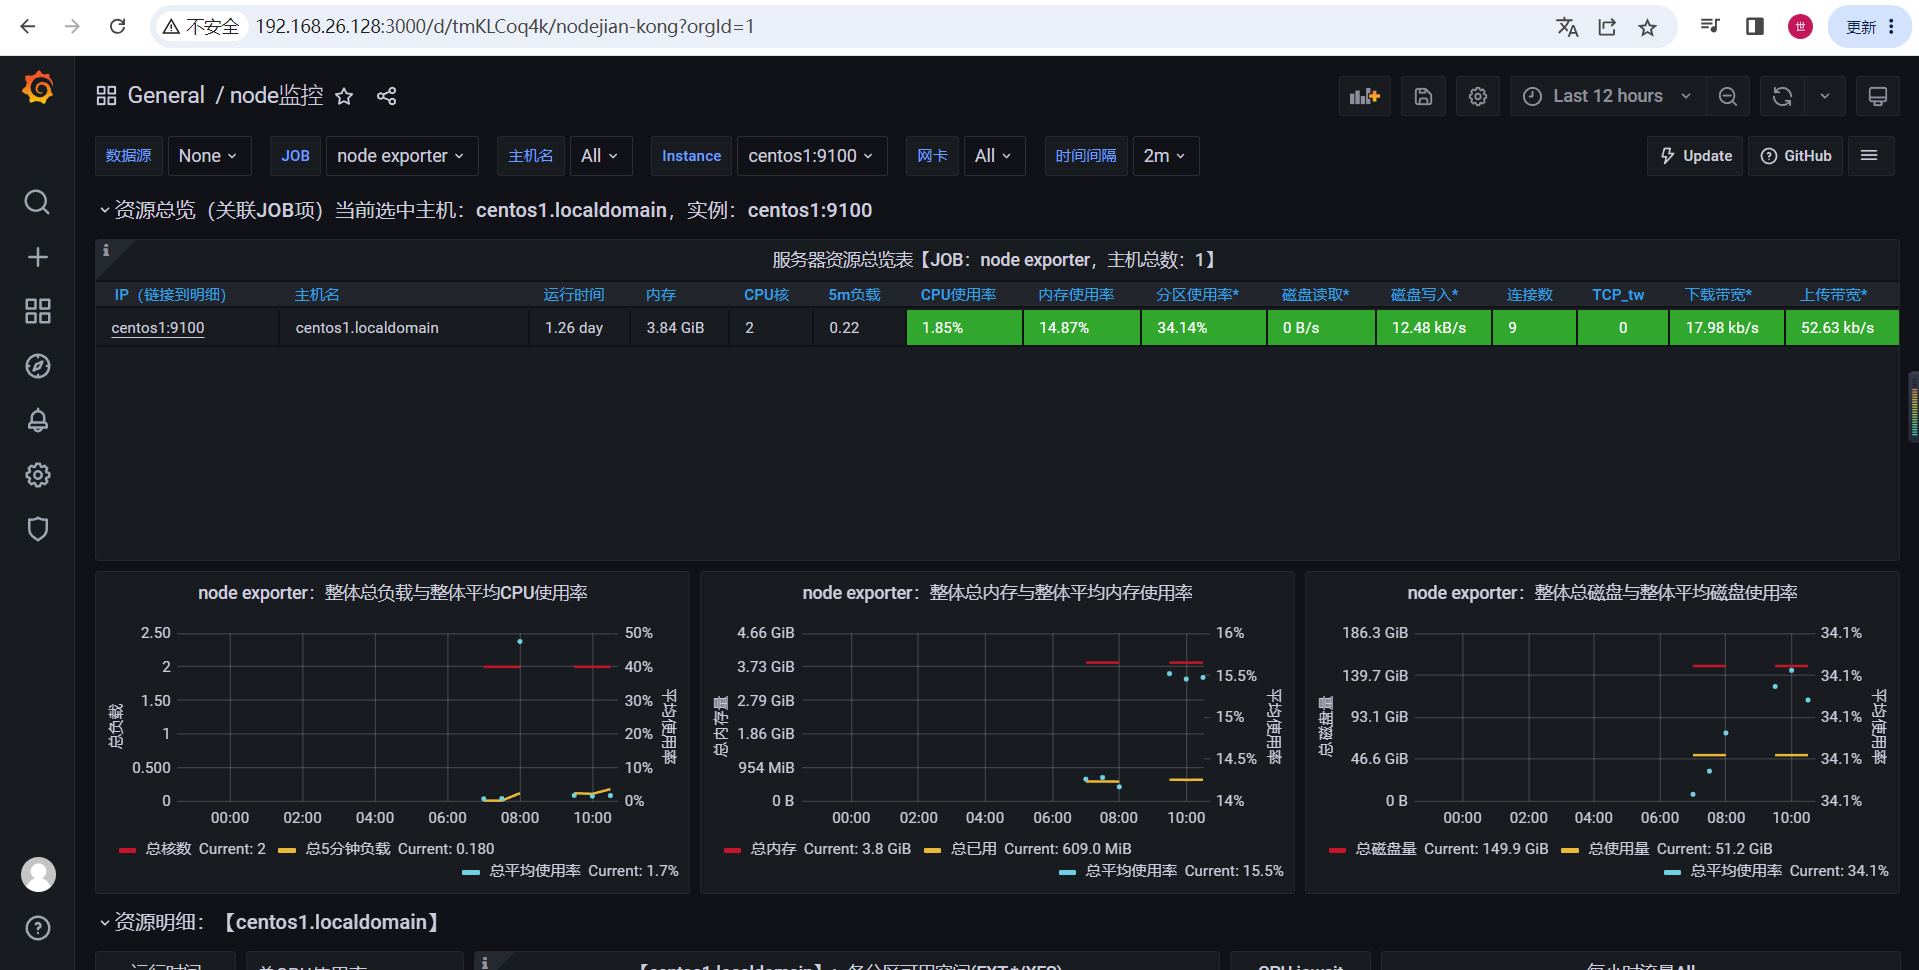
Task: Open dashboard settings gear in top toolbar
Action: [x=1477, y=96]
